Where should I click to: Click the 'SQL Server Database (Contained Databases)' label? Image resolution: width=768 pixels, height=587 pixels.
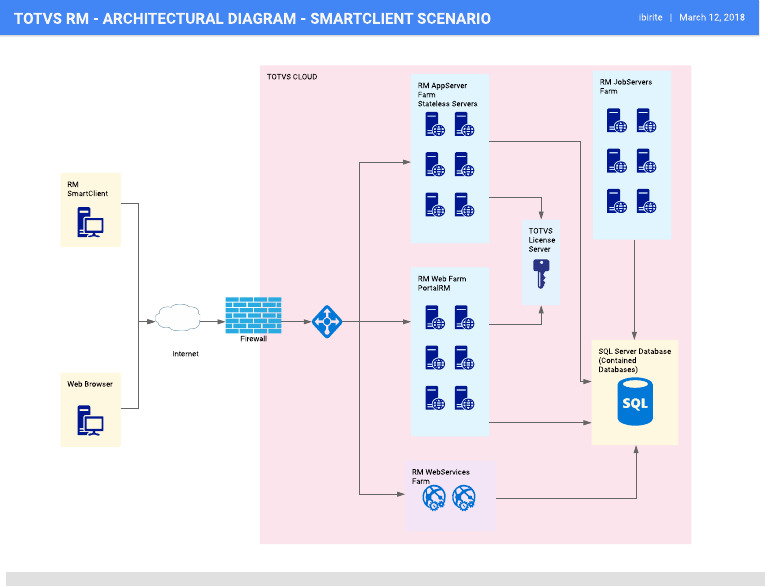point(634,361)
